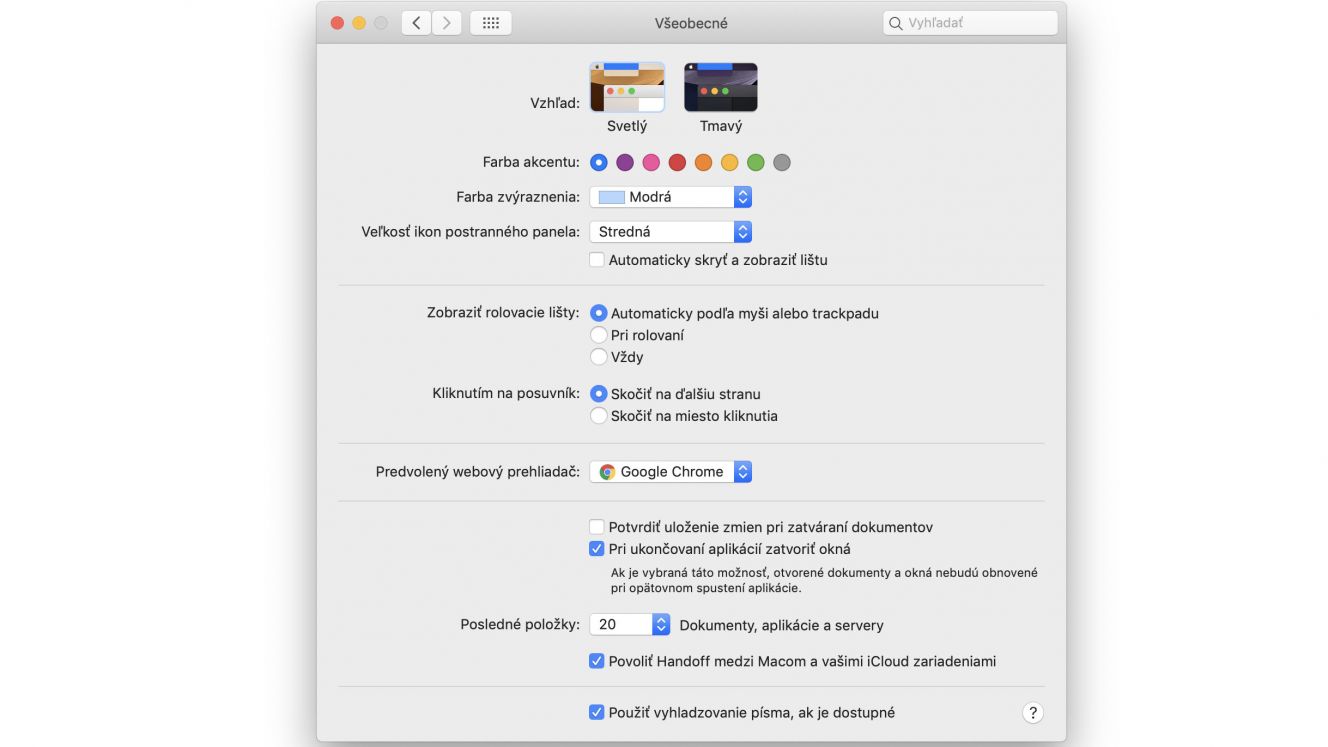Pick the purple accent color
Image resolution: width=1328 pixels, height=747 pixels.
625,162
